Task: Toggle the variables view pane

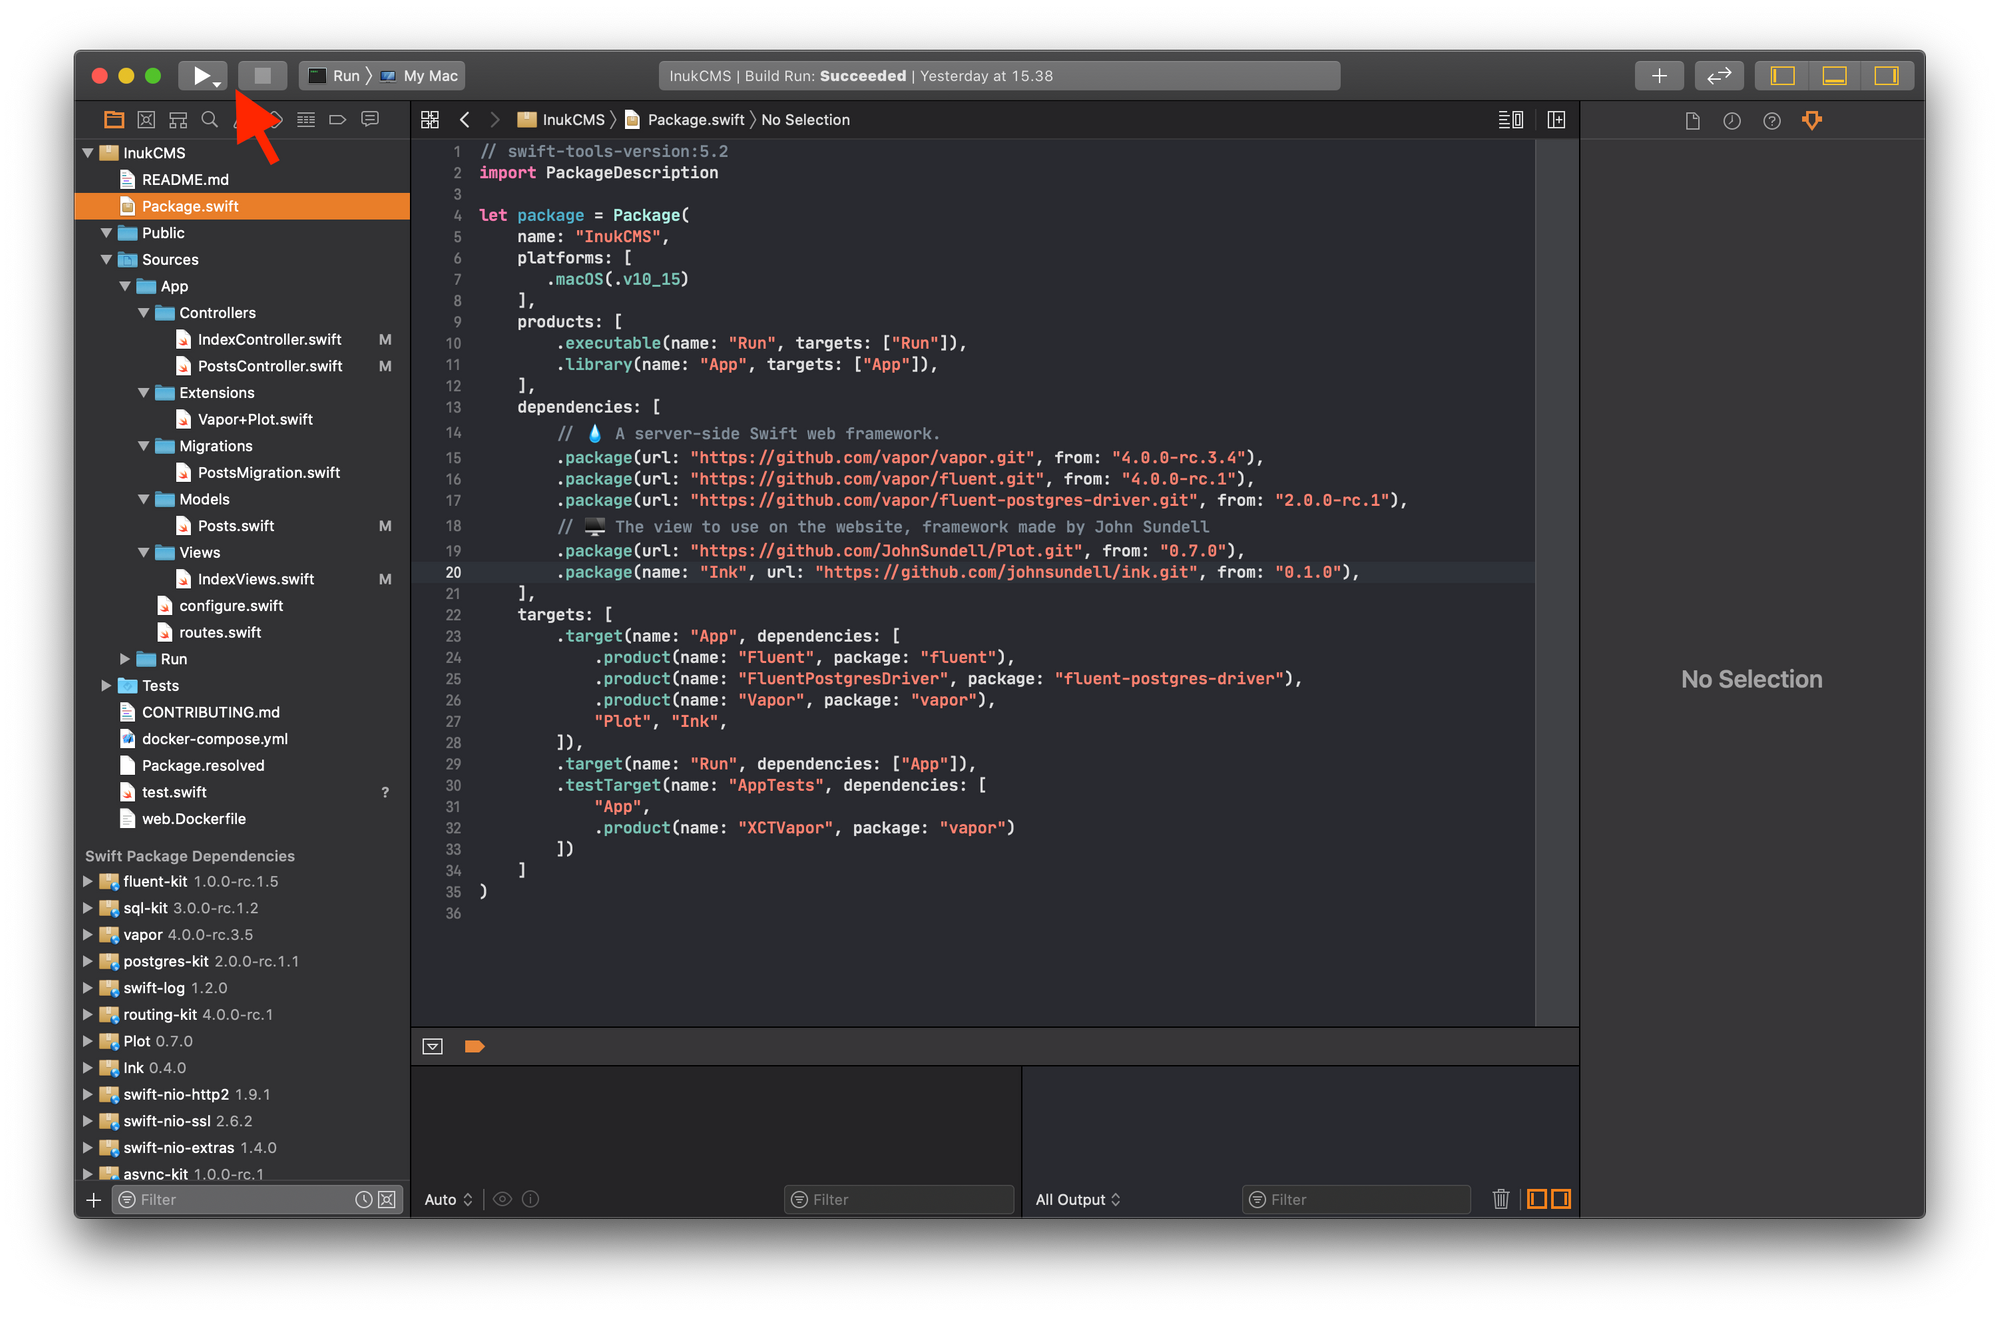Action: (1537, 1199)
